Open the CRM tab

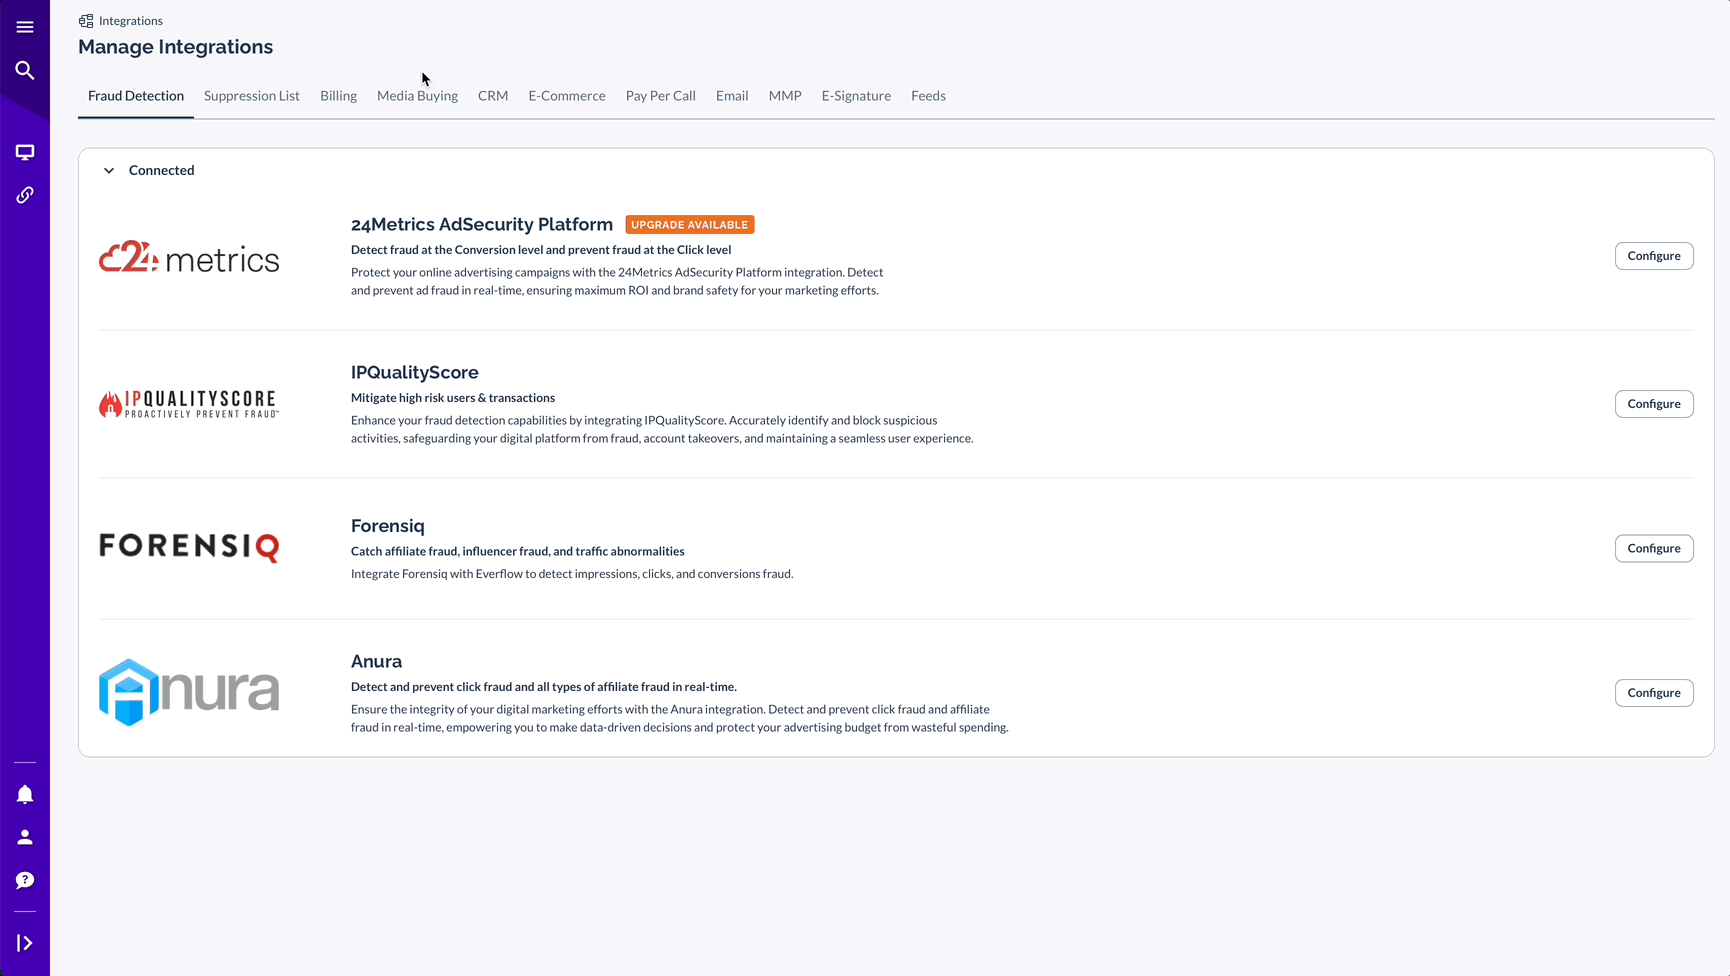tap(493, 96)
